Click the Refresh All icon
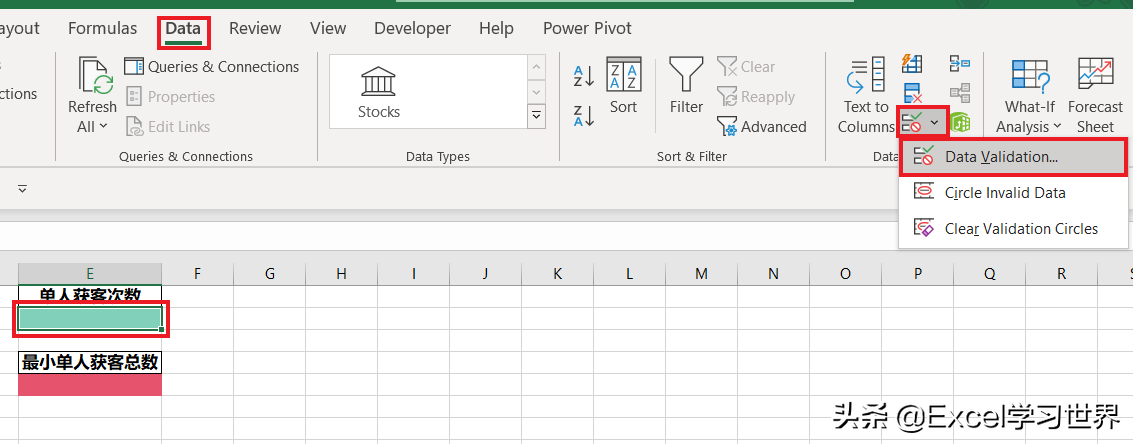This screenshot has width=1133, height=444. 92,95
